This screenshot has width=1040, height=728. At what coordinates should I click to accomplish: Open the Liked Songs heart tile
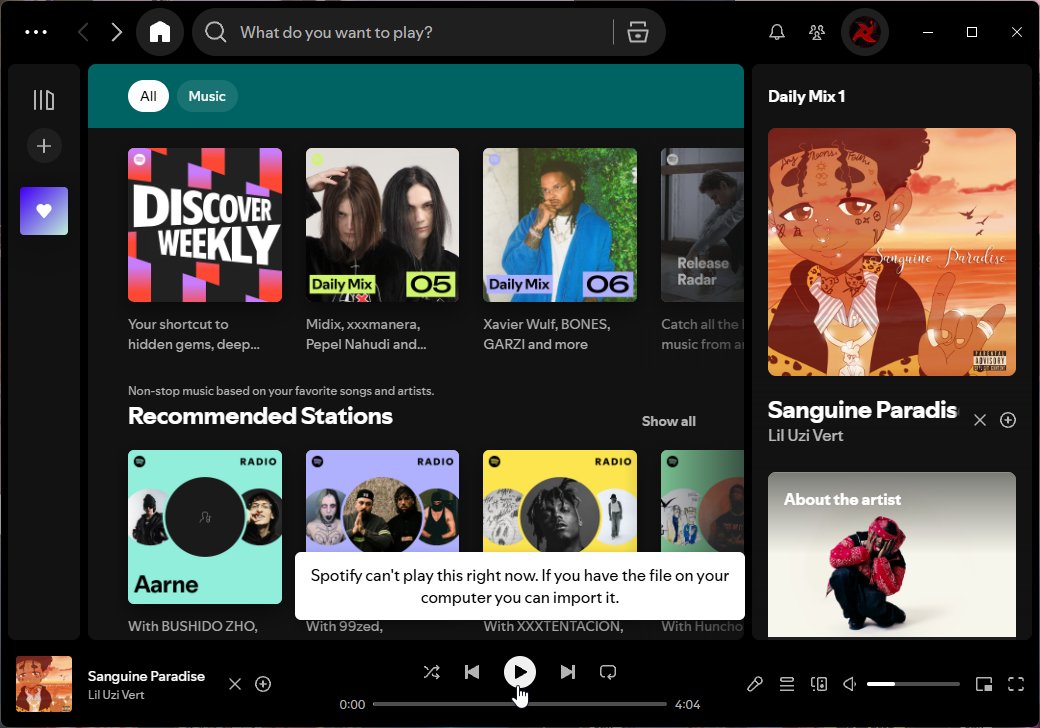coord(44,211)
